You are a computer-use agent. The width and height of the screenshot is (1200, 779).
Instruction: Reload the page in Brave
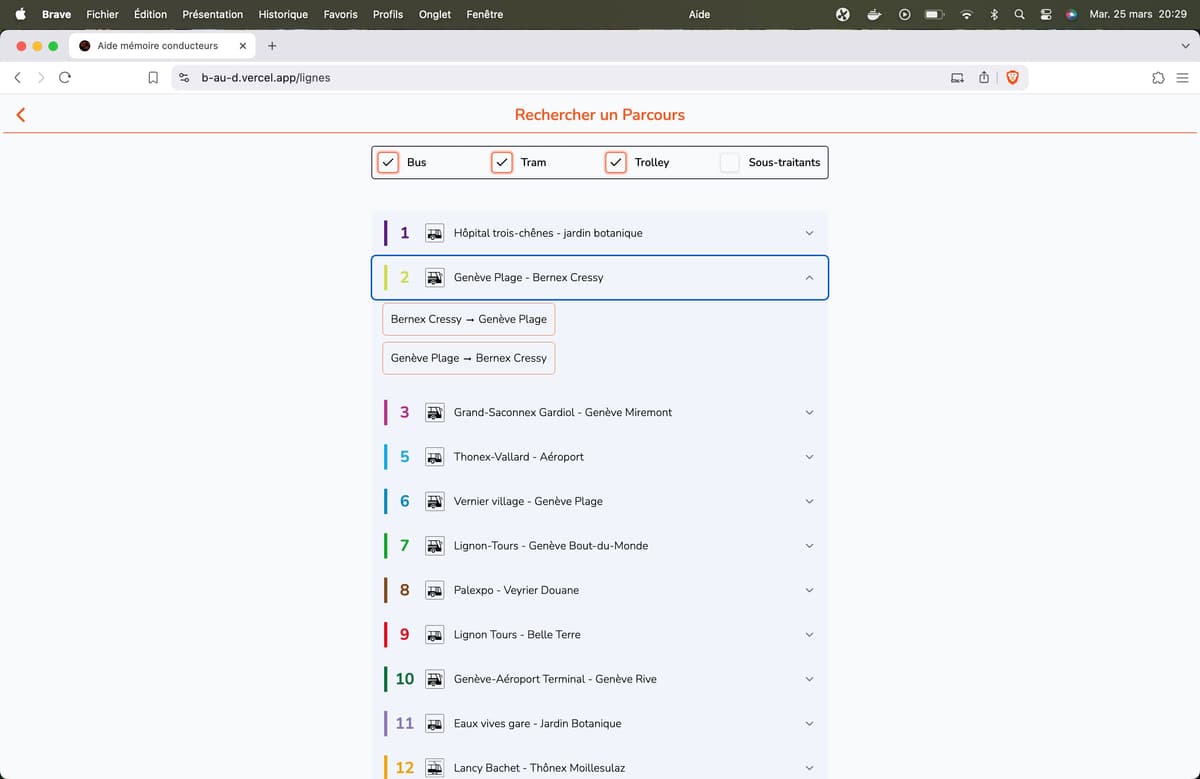click(65, 77)
